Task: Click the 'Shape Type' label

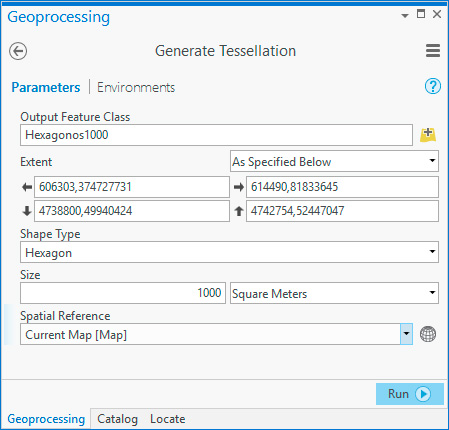Action: click(50, 234)
